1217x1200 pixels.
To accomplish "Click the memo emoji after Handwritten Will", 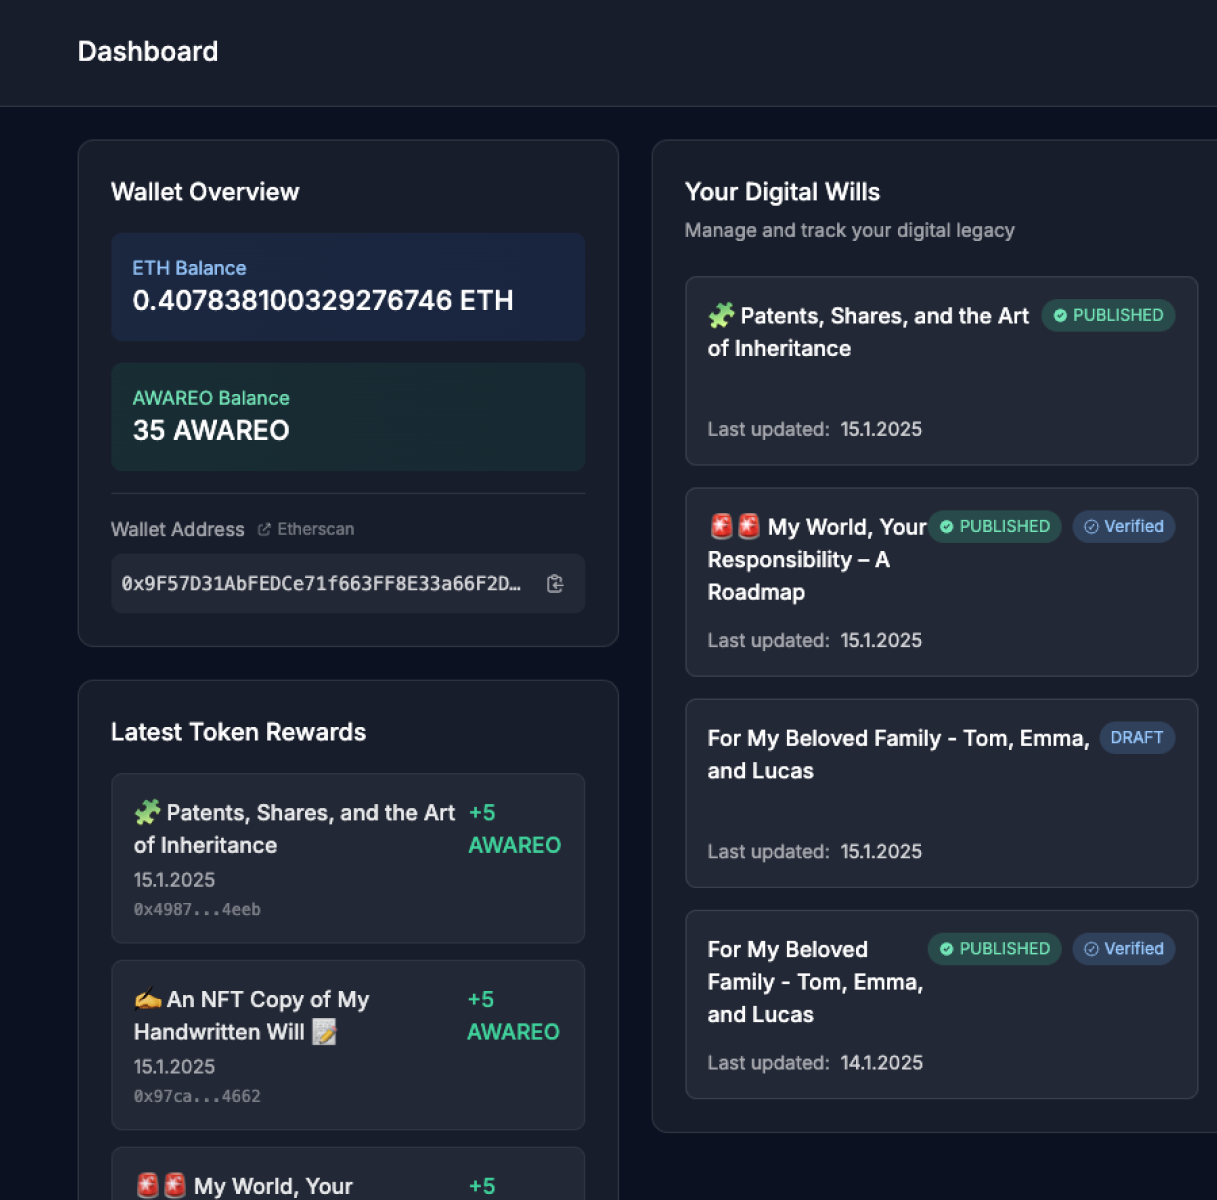I will point(324,1032).
